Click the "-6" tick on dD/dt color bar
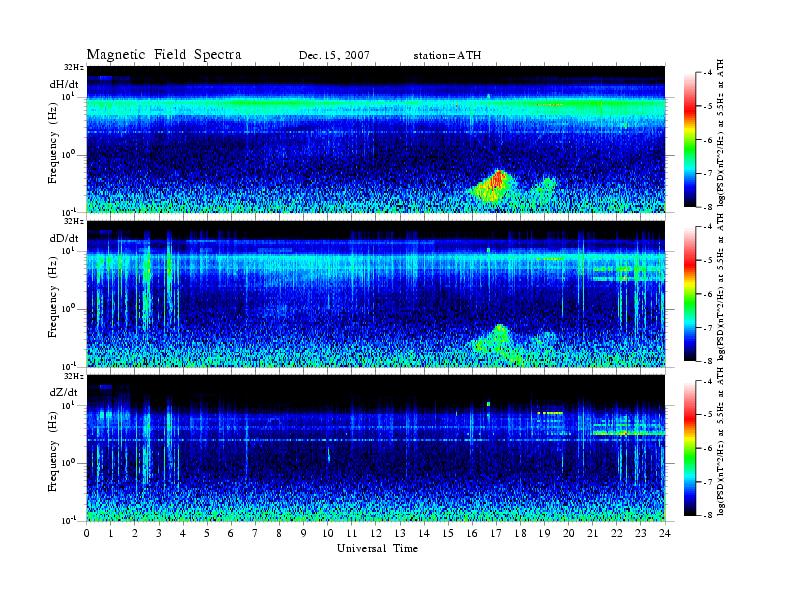The height and width of the screenshot is (612, 792). [x=708, y=294]
